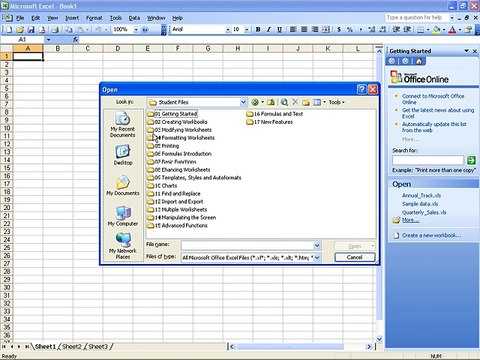Image resolution: width=480 pixels, height=360 pixels.
Task: Click Connect to Microsoft Office Online link
Action: point(433,99)
